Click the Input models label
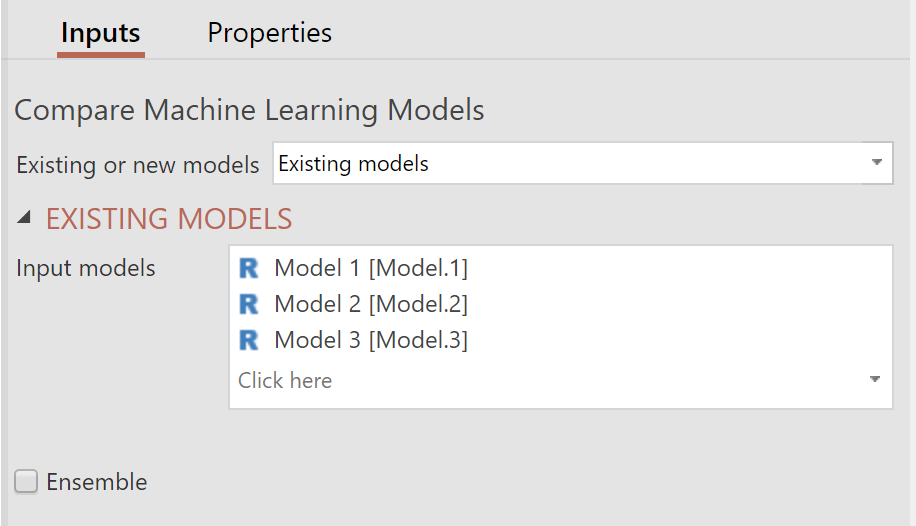 [x=86, y=268]
